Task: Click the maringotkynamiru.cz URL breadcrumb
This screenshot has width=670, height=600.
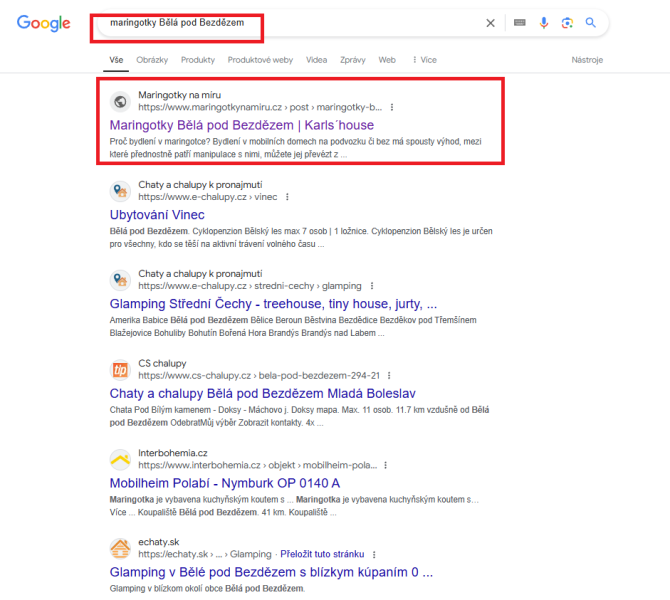Action: (260, 107)
